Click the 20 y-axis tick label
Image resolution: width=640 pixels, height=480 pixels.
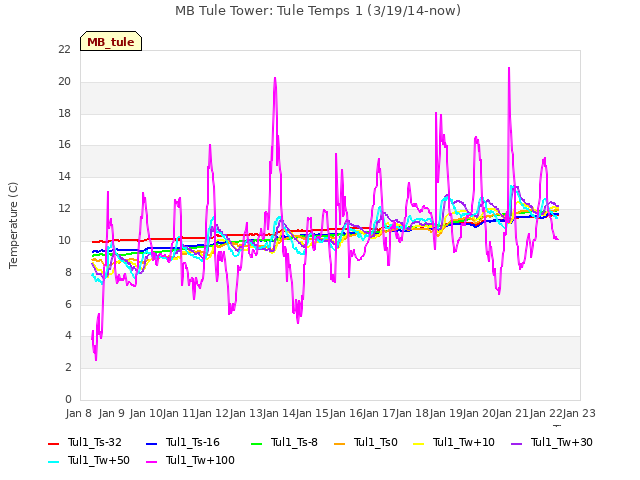tap(64, 82)
